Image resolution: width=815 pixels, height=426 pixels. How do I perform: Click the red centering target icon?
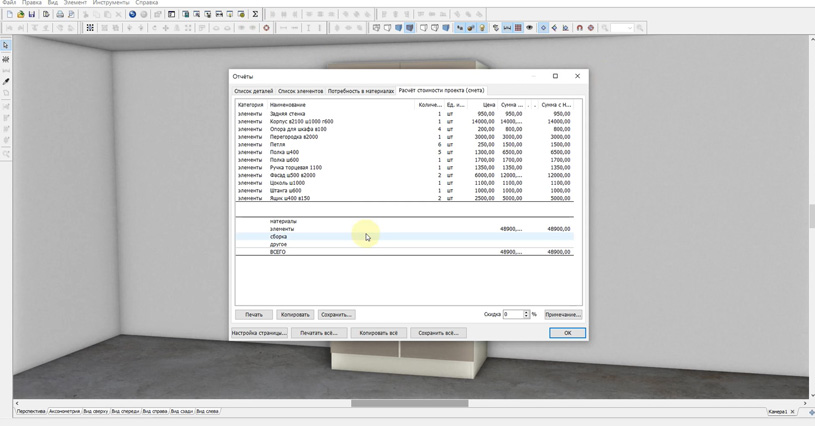click(x=266, y=28)
